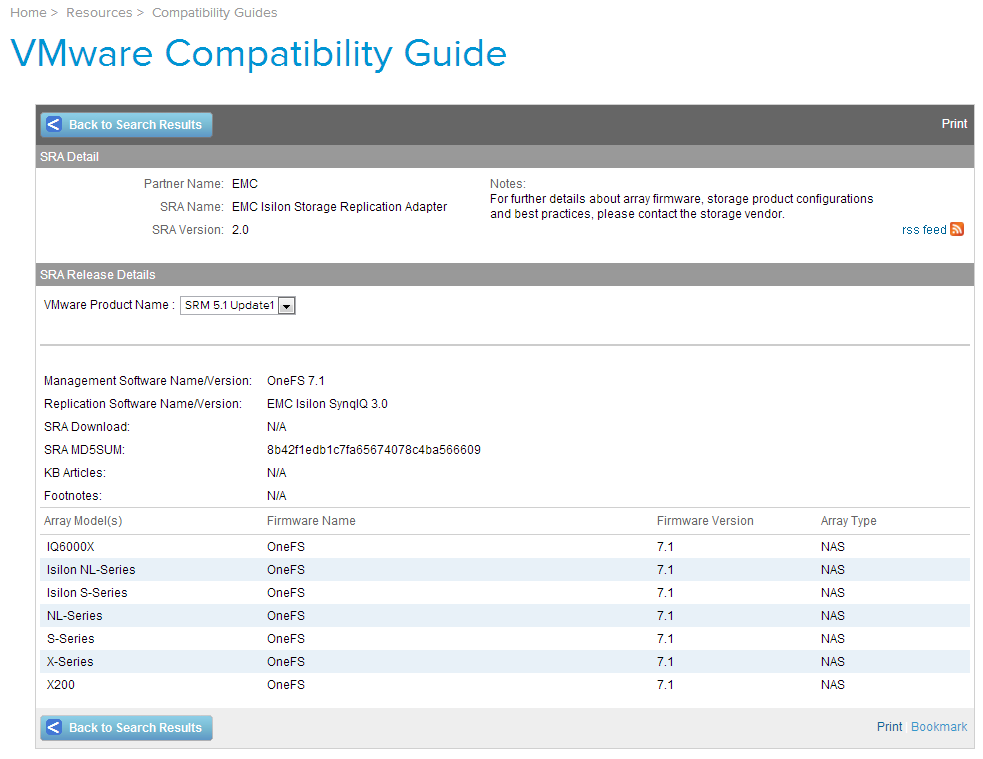Click Print in the top header bar
Image resolution: width=983 pixels, height=759 pixels.
coord(954,124)
